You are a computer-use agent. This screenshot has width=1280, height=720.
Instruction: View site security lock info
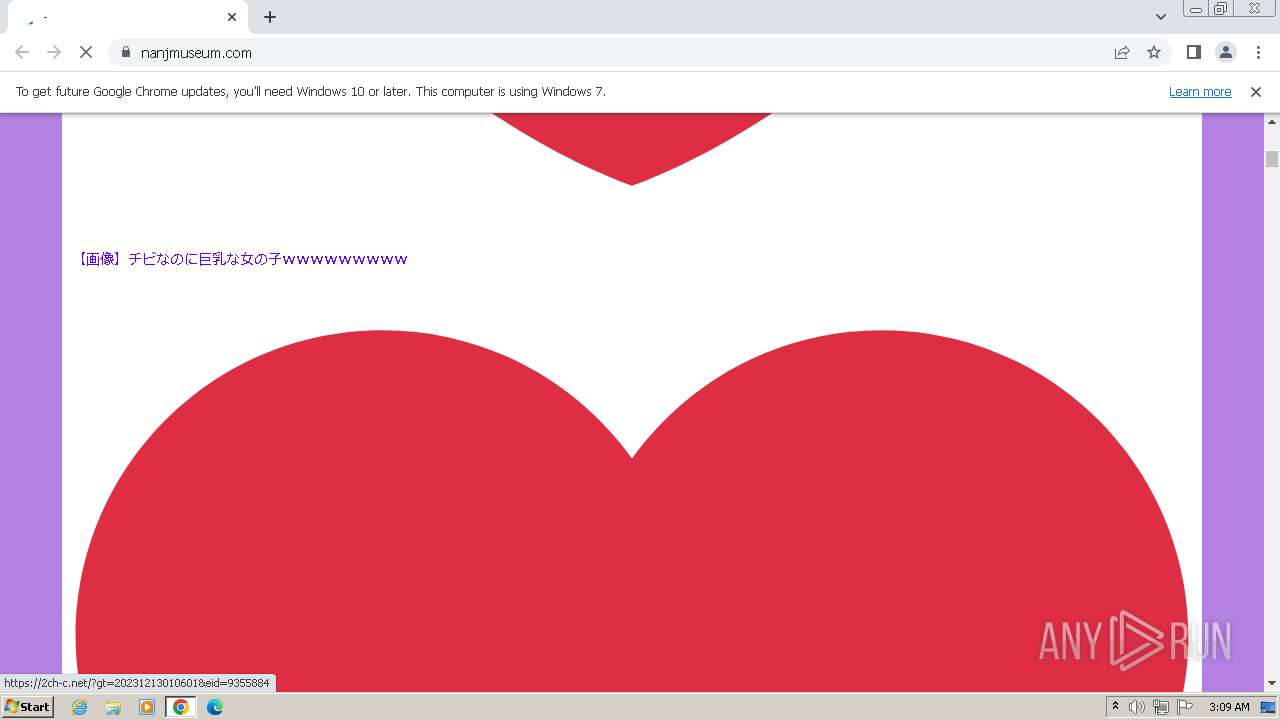125,52
